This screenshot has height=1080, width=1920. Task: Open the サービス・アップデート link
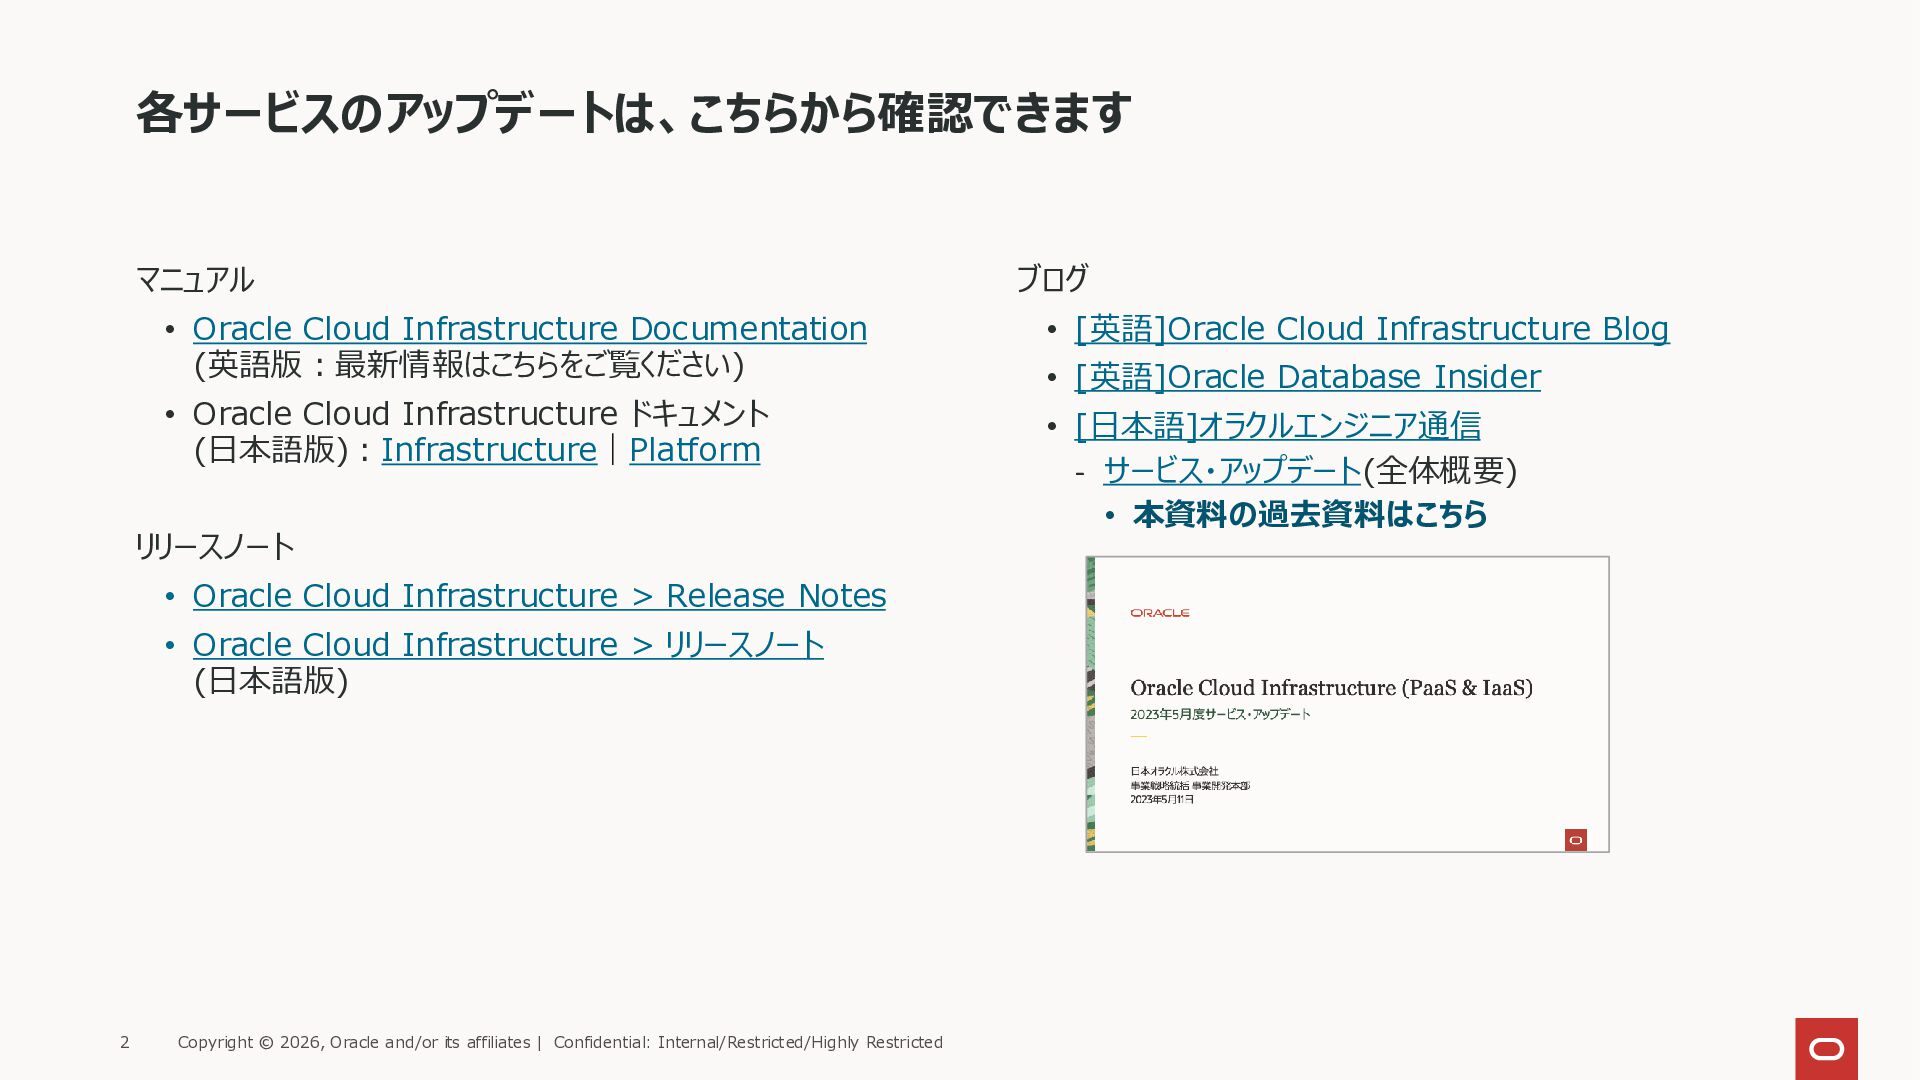pyautogui.click(x=1232, y=471)
